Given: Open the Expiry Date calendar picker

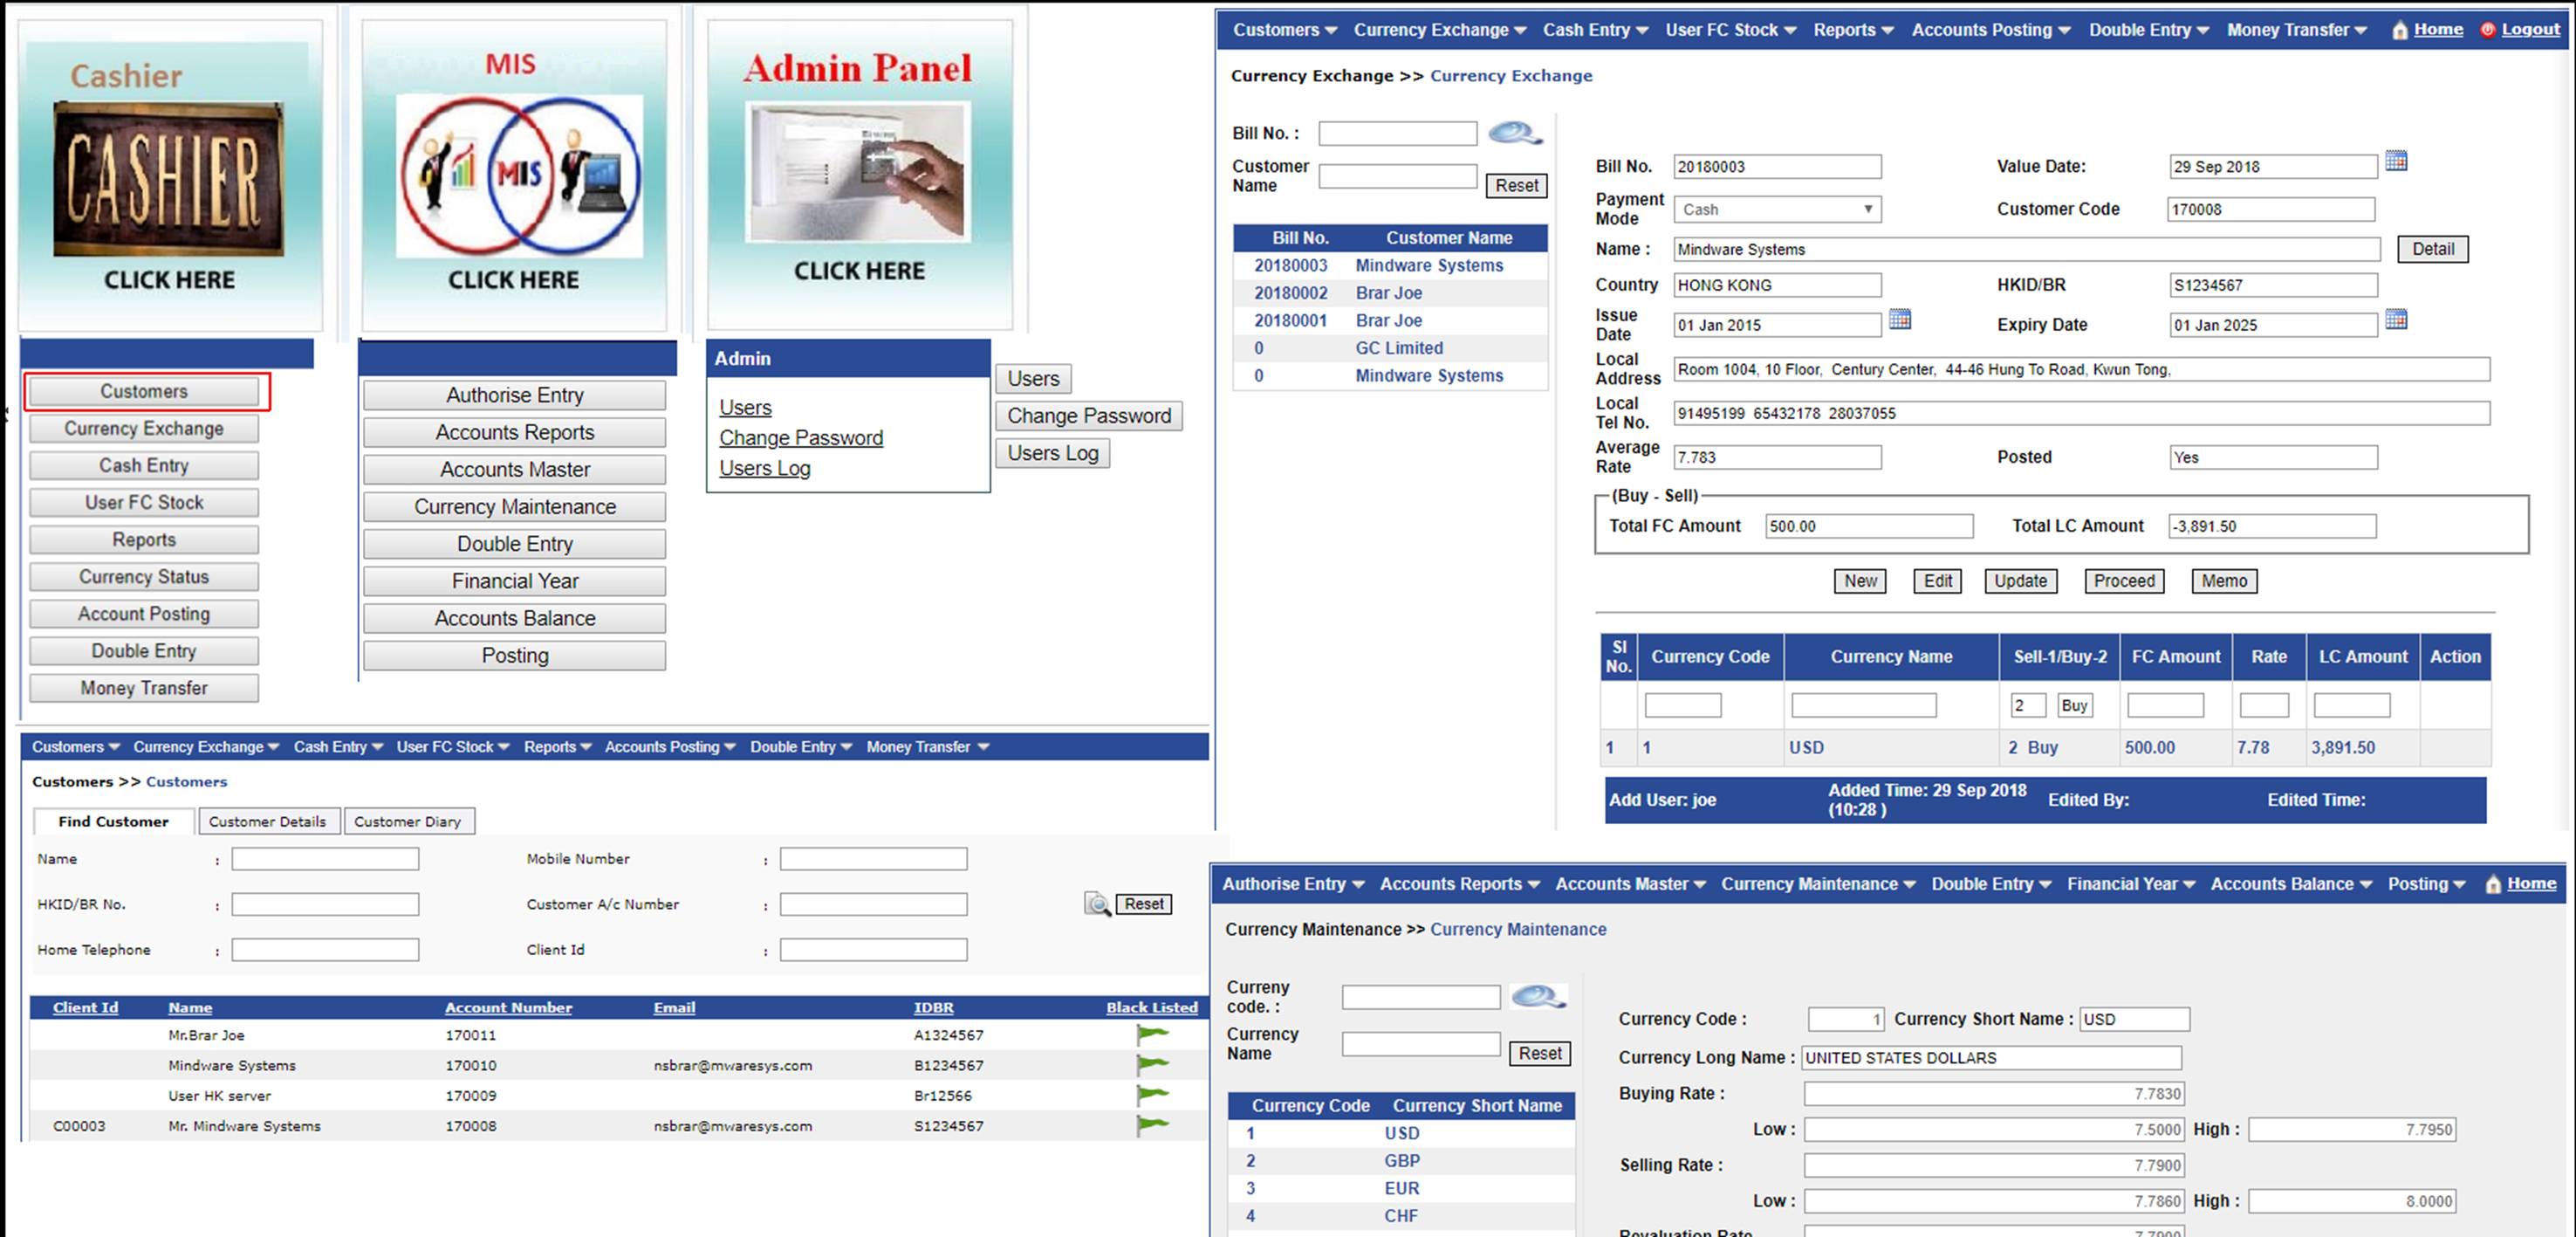Looking at the screenshot, I should click(2396, 320).
